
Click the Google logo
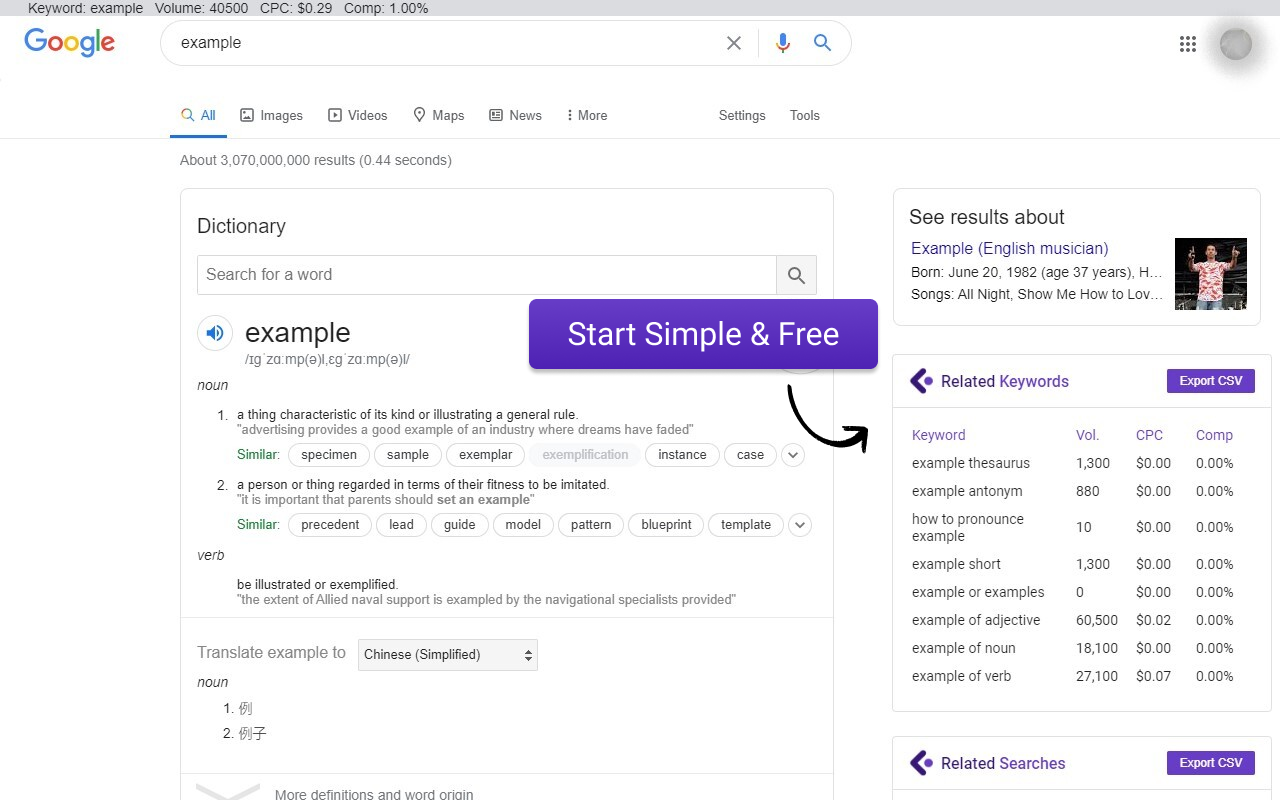[x=69, y=42]
